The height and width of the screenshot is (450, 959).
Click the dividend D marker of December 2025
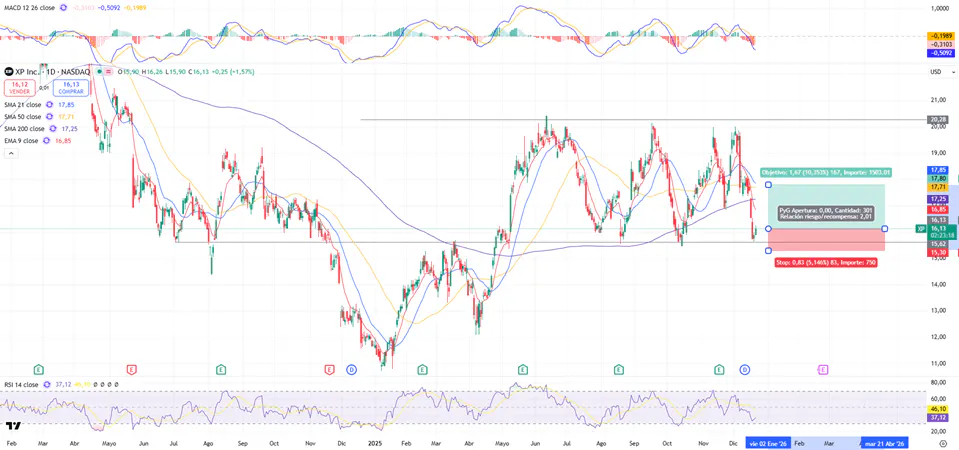pos(744,369)
